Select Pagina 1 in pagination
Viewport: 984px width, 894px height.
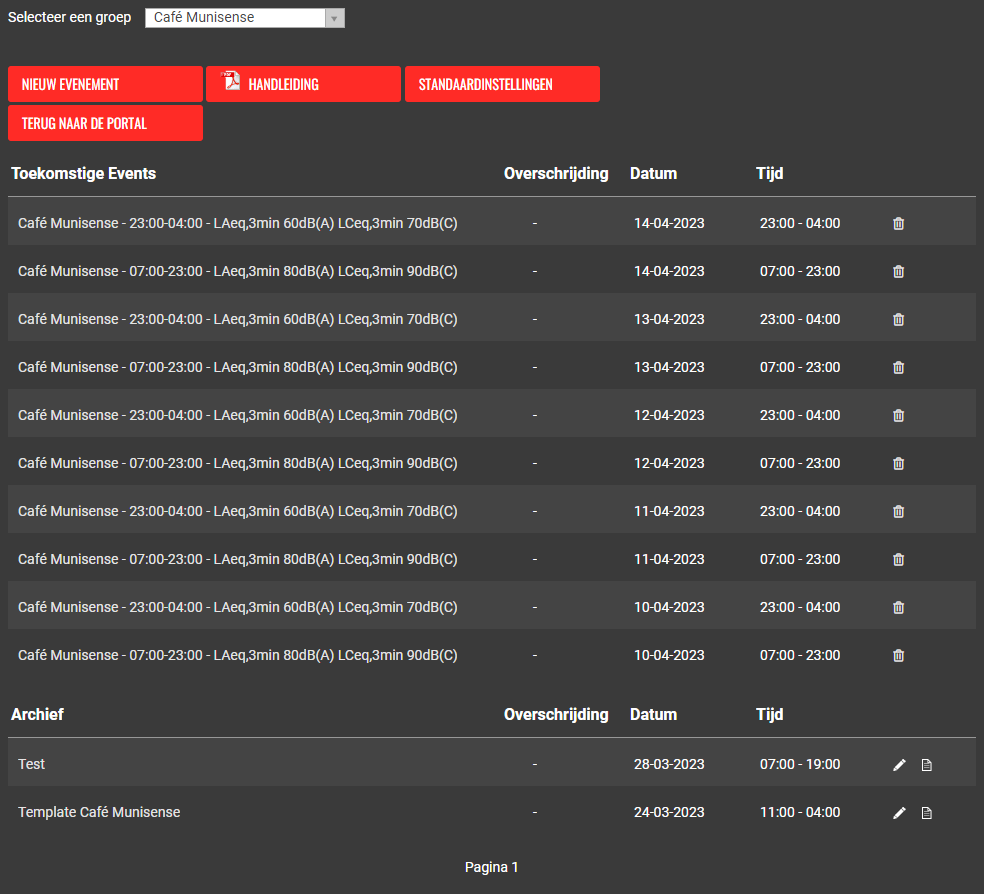tap(492, 867)
